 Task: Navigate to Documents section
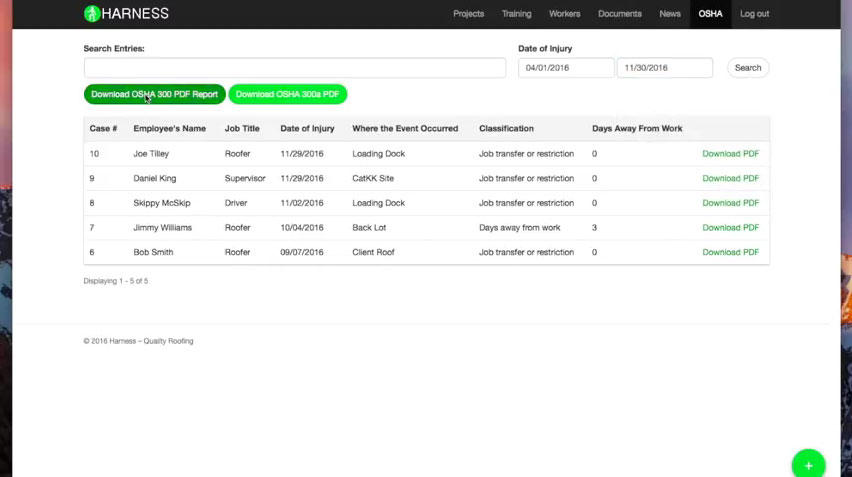[x=620, y=14]
